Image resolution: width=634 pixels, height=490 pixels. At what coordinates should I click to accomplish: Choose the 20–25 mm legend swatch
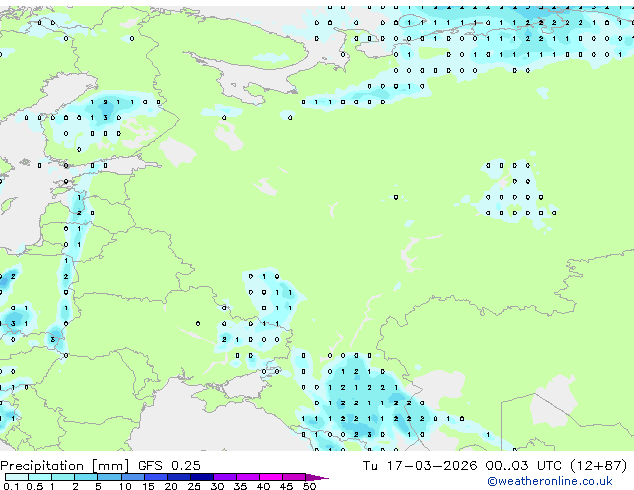[x=178, y=477]
